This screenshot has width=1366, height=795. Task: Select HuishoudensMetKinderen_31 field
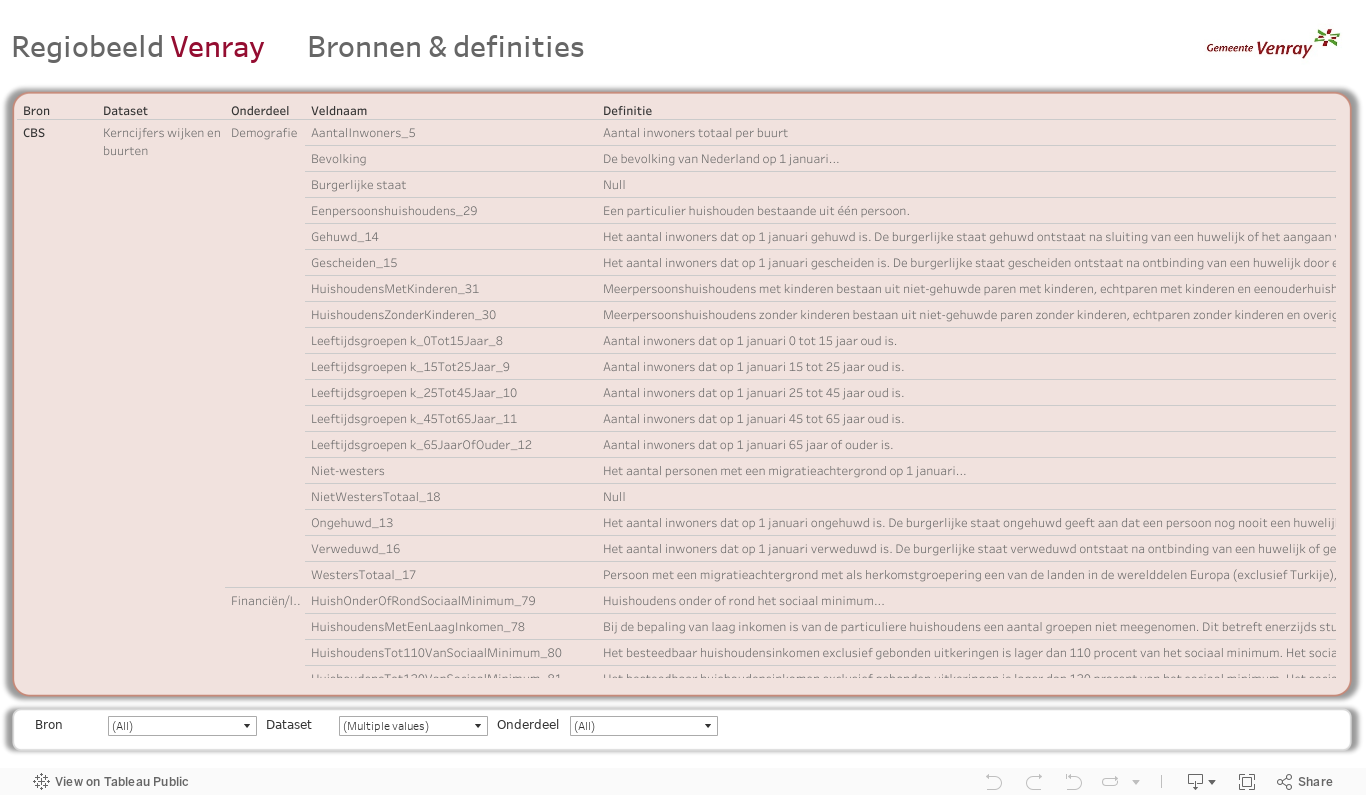395,289
